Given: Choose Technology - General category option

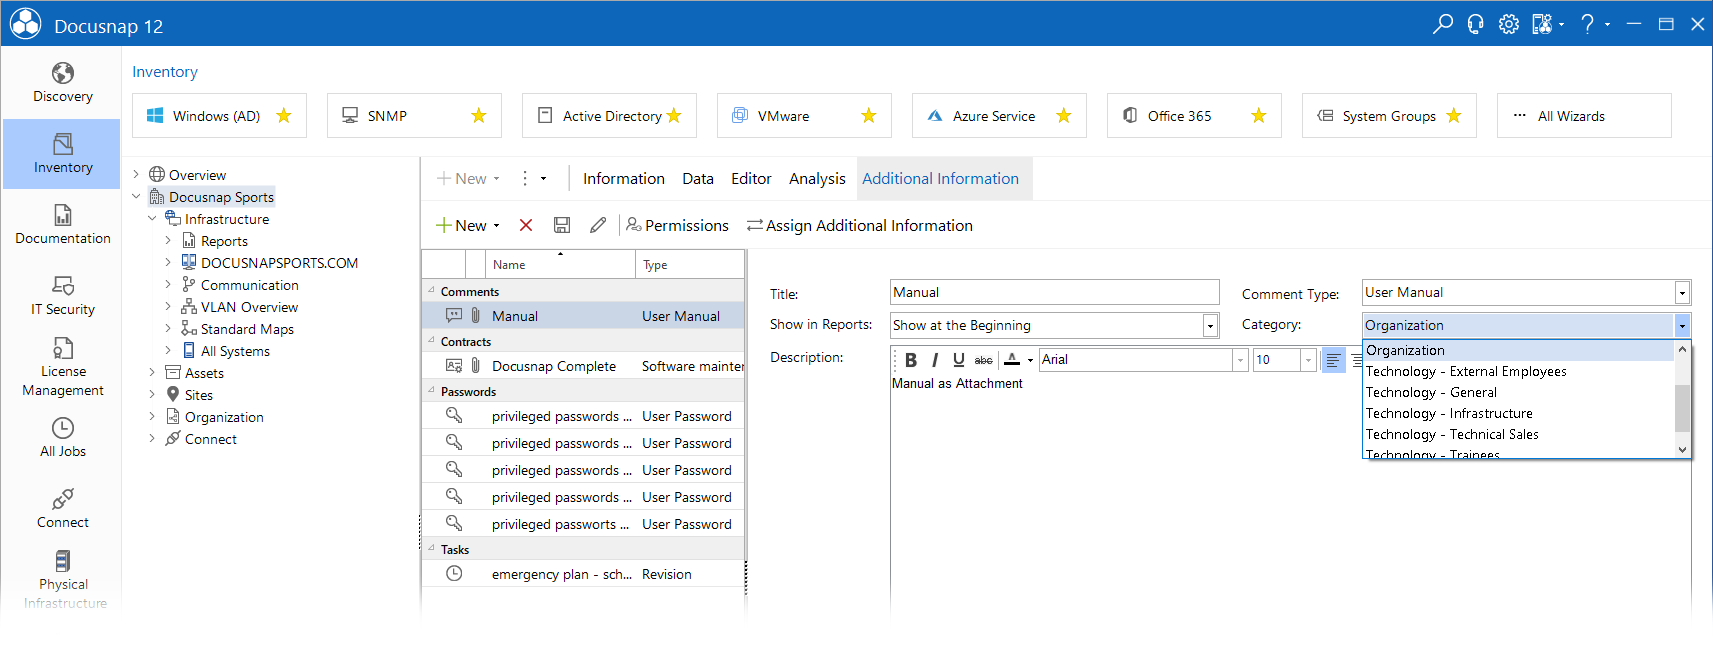Looking at the screenshot, I should point(1518,392).
